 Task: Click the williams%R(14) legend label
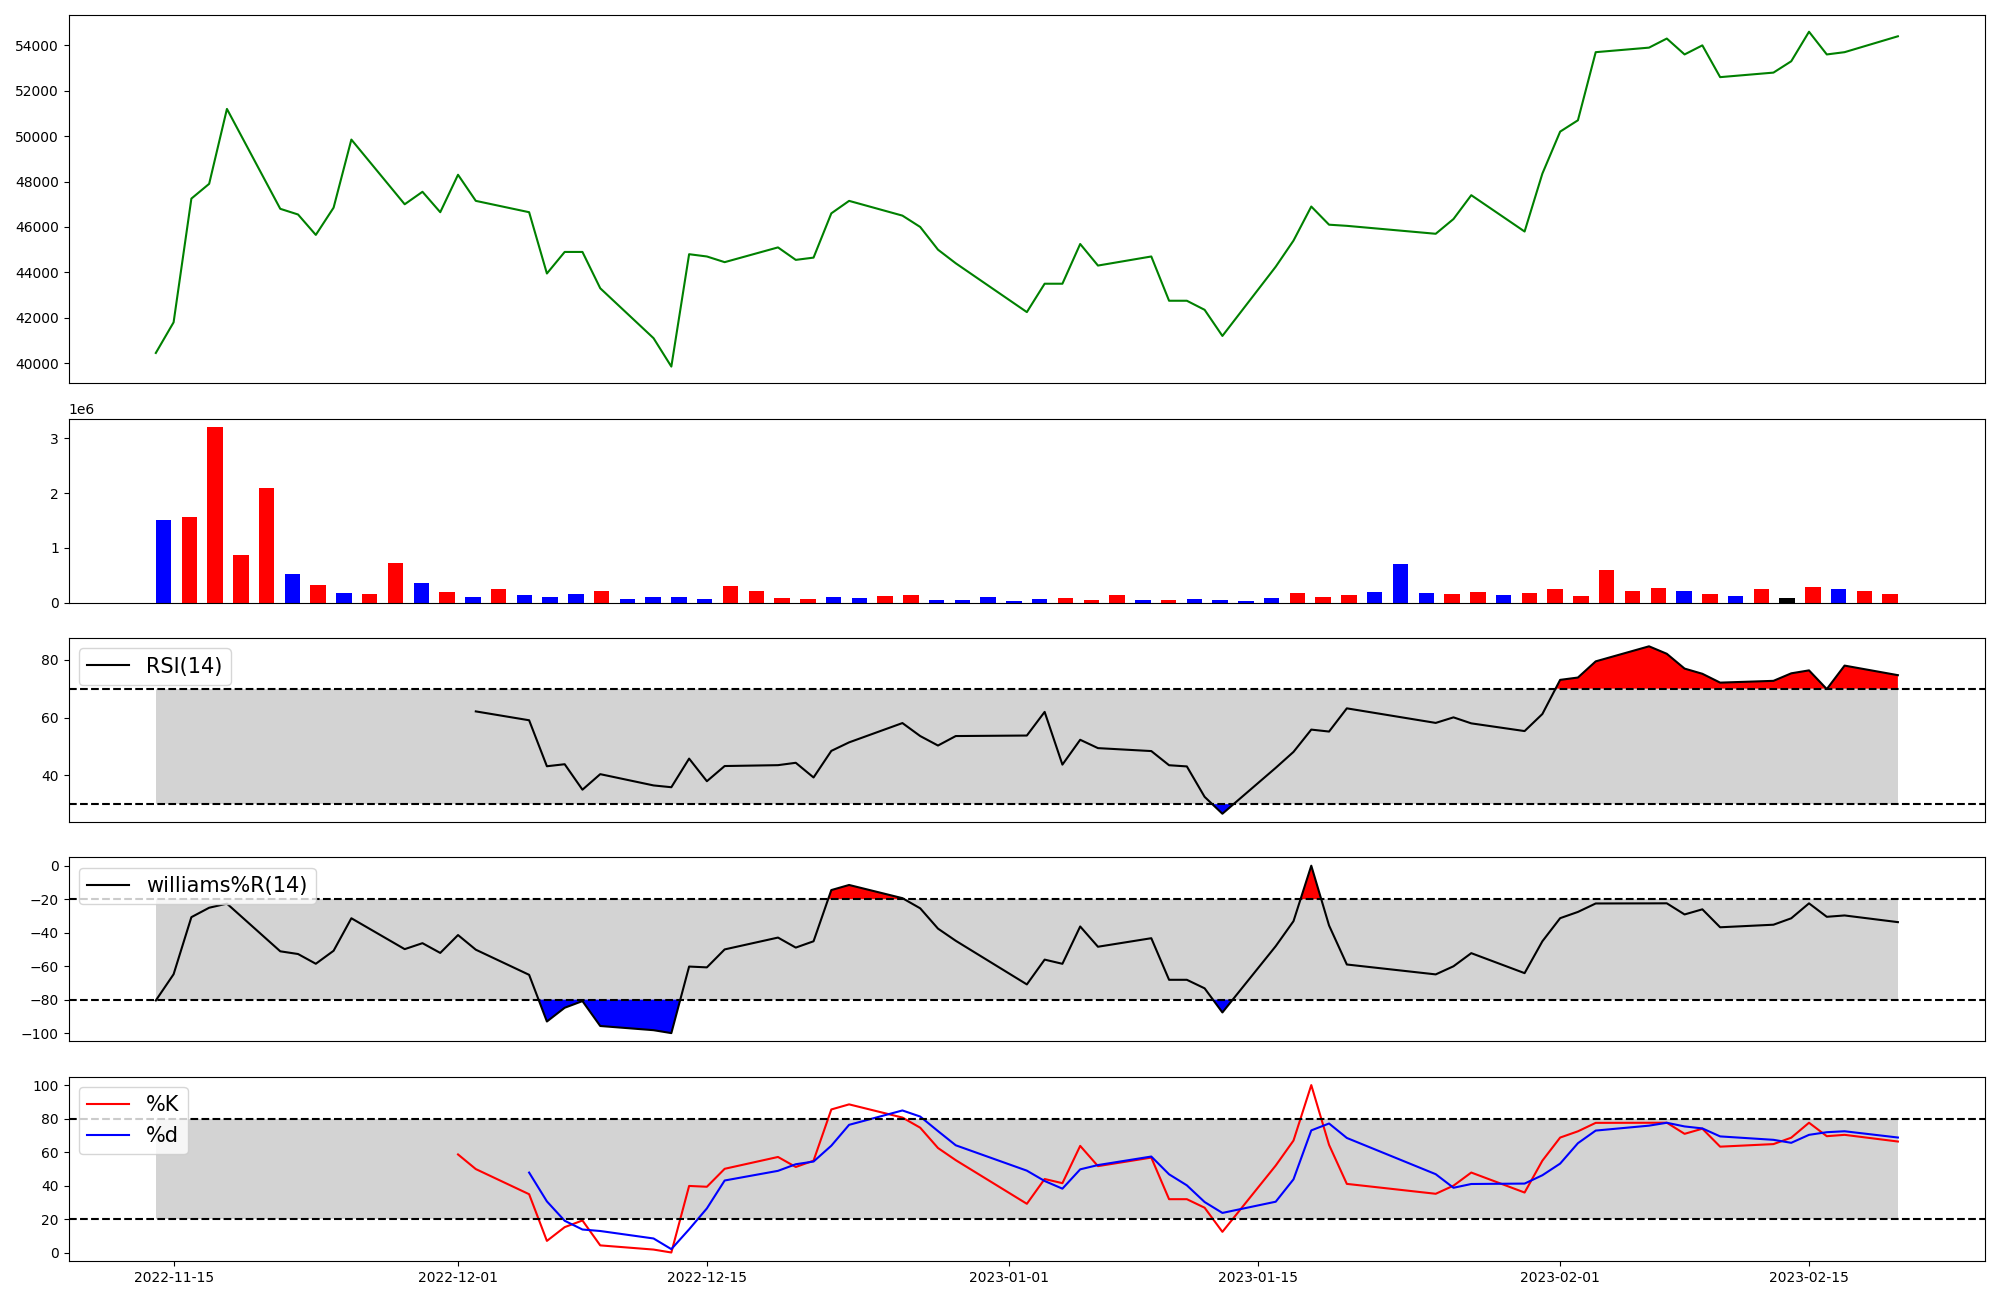pyautogui.click(x=226, y=885)
